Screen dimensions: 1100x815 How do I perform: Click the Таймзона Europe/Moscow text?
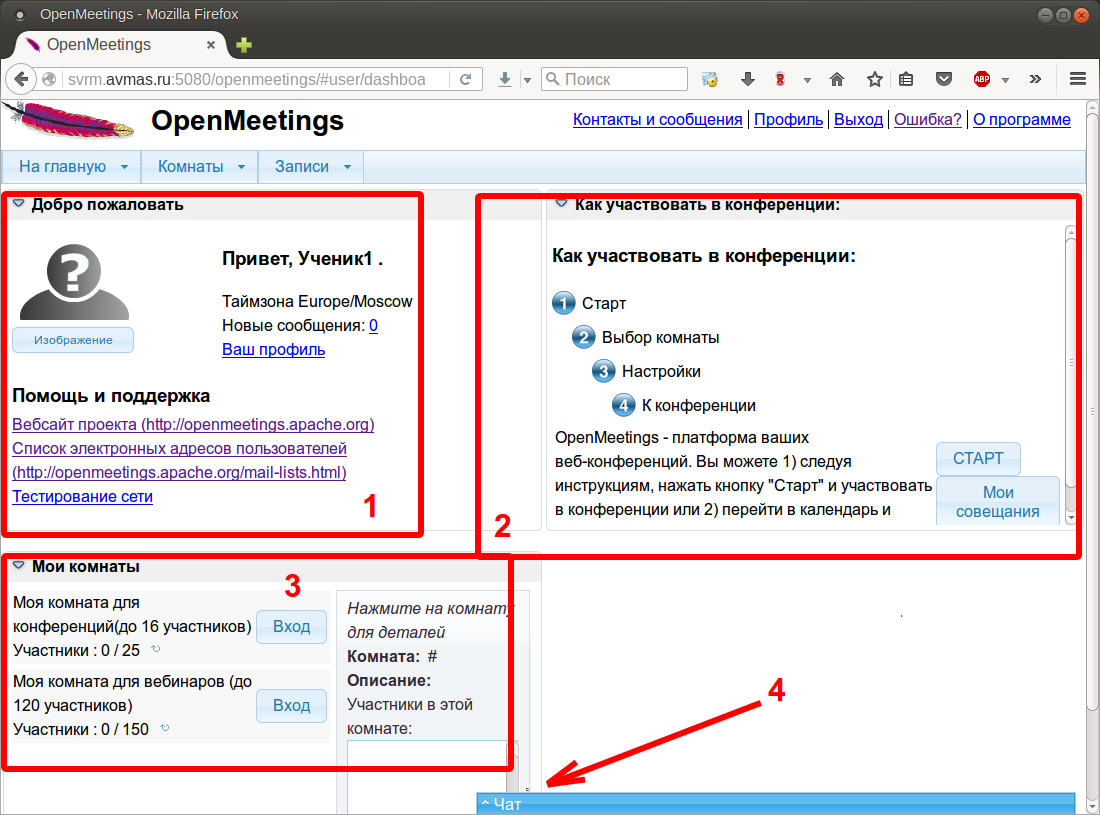point(317,302)
